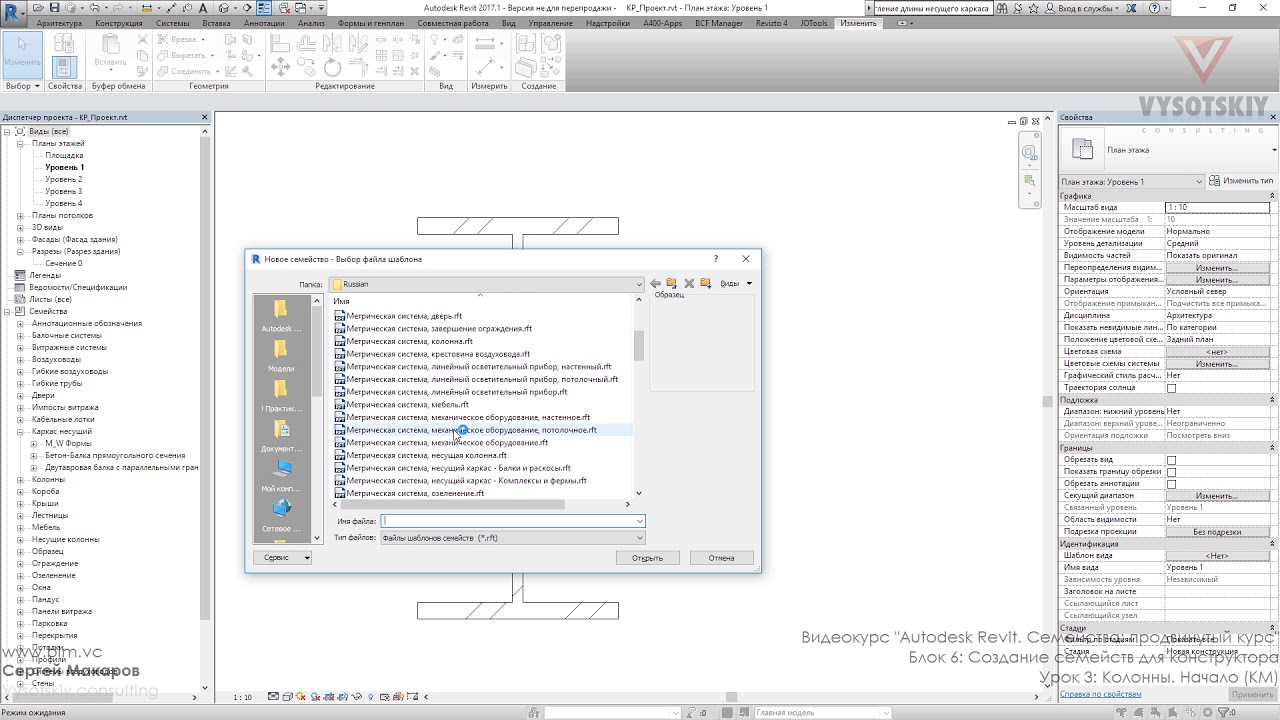Open the Сетевое shortcut in places bar
1280x720 pixels.
point(281,516)
